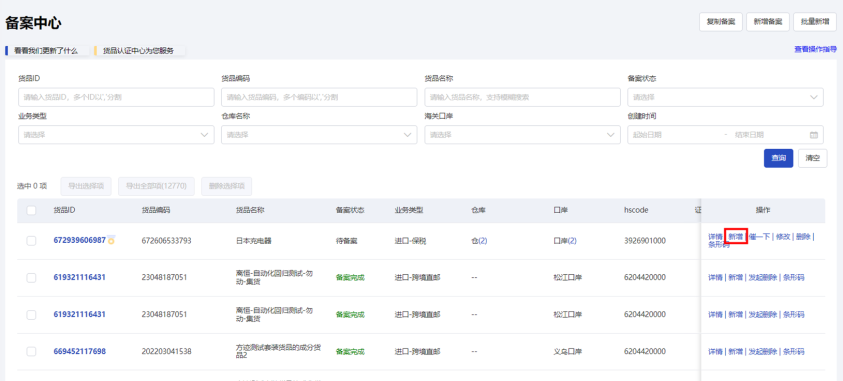Image resolution: width=843 pixels, height=381 pixels.
Task: Toggle the select-all checkbox in table header
Action: (31, 211)
